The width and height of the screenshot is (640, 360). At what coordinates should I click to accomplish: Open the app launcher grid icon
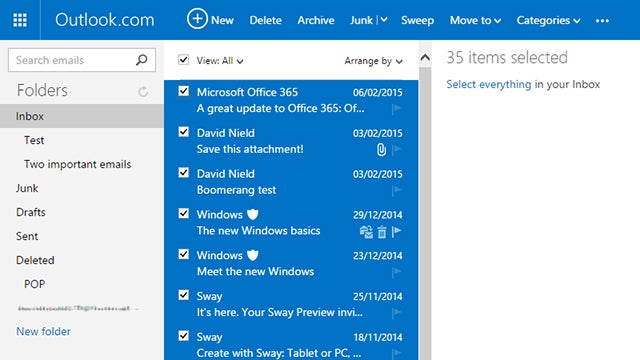[x=20, y=20]
